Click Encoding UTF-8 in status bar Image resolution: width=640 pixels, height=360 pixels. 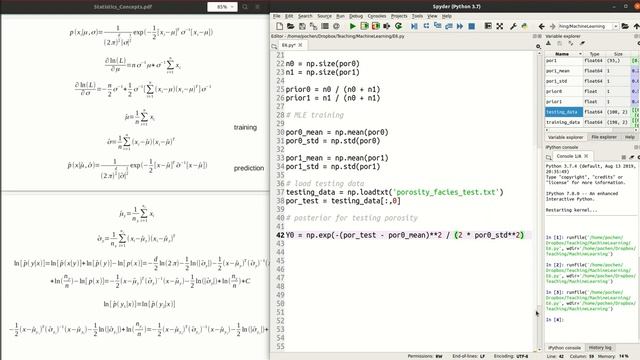tap(511, 356)
